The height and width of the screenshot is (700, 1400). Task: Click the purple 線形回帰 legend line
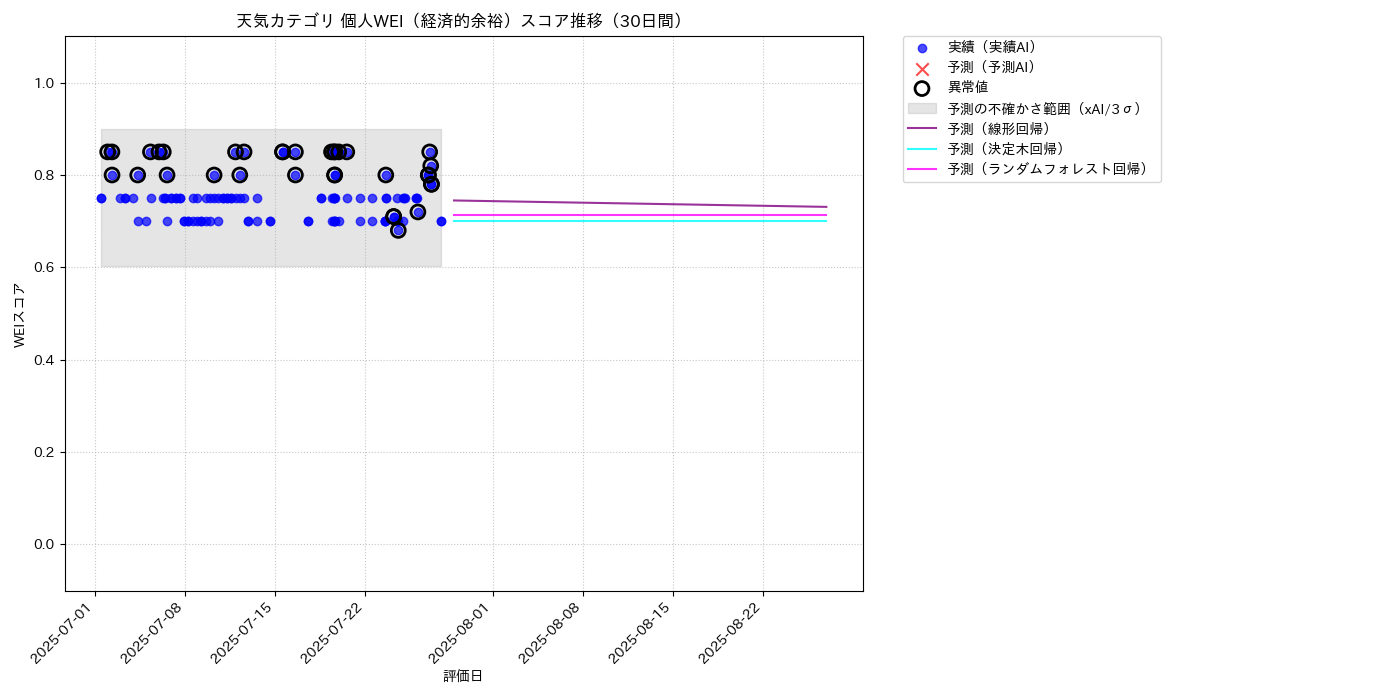coord(922,129)
